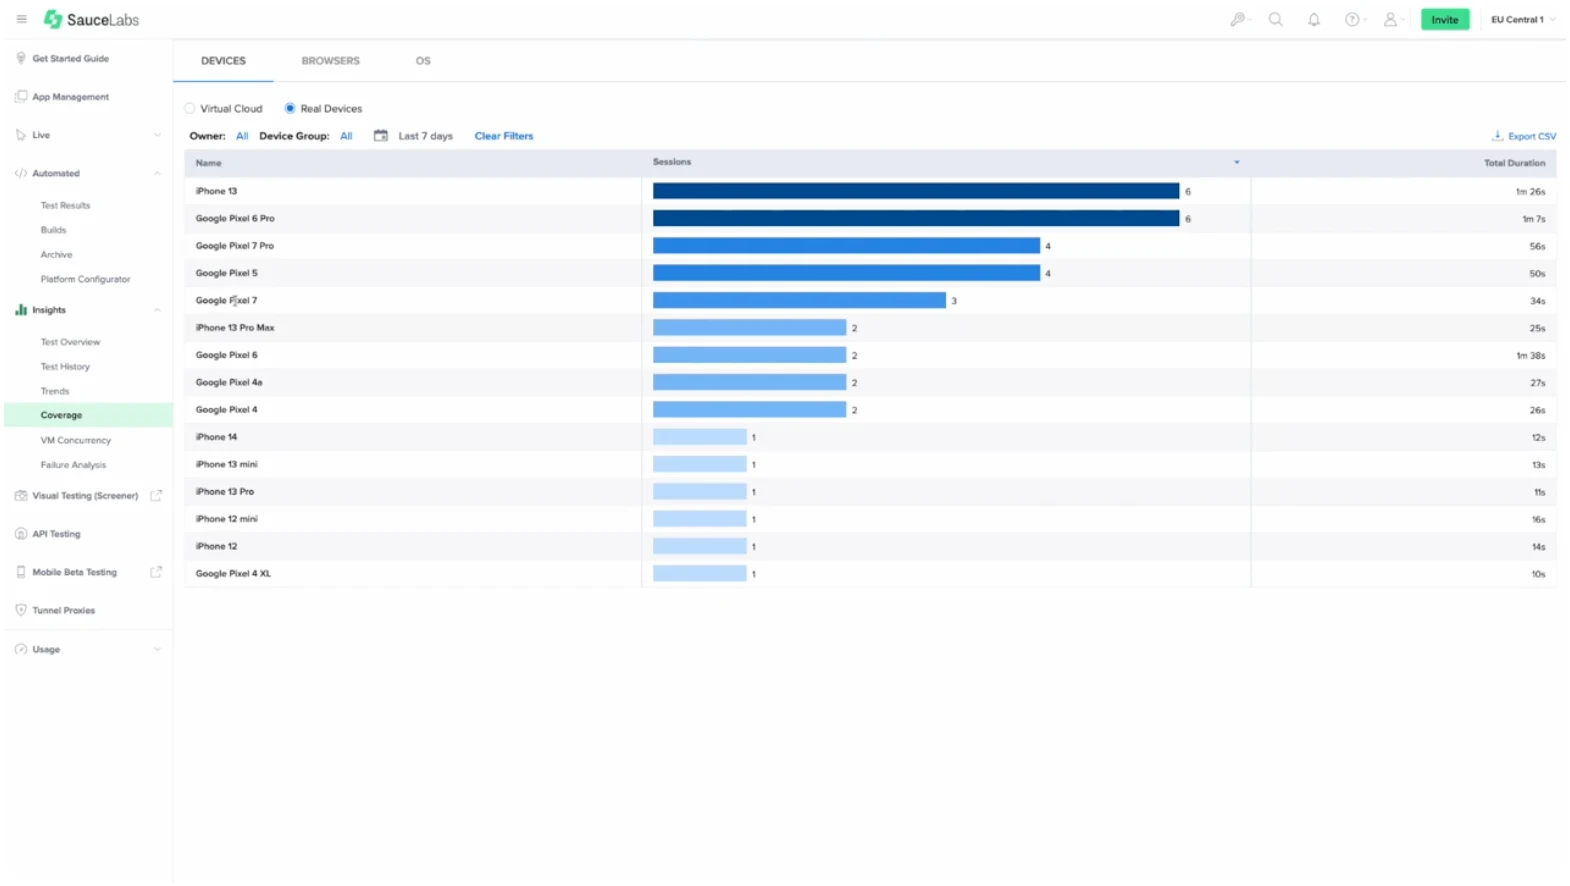This screenshot has height=886, width=1570.
Task: Select Coverage under Insights
Action: (x=88, y=415)
